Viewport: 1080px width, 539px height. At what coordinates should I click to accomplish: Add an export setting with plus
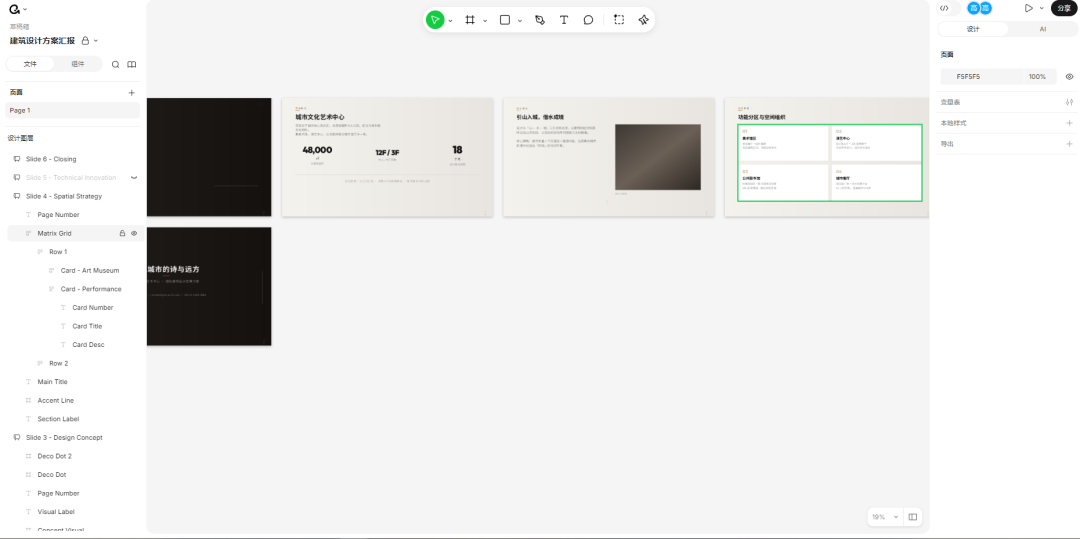pyautogui.click(x=1069, y=144)
